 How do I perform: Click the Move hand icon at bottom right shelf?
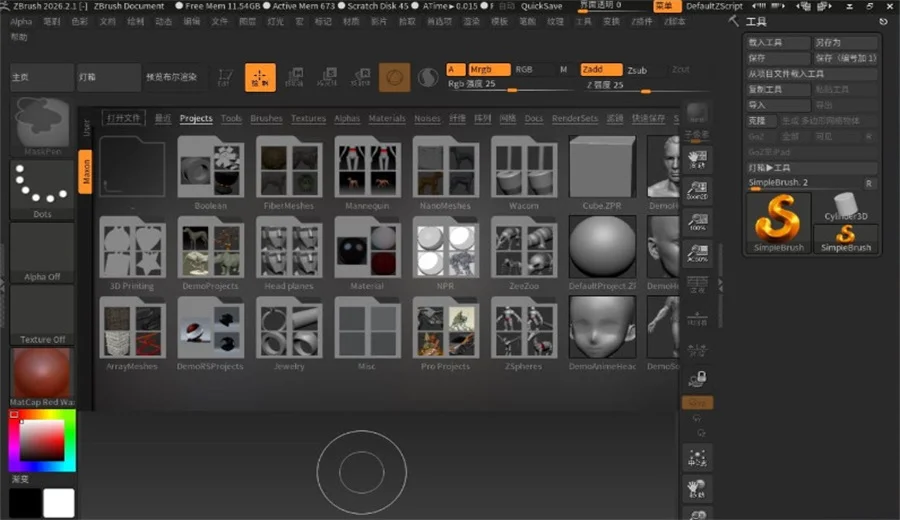tap(697, 489)
